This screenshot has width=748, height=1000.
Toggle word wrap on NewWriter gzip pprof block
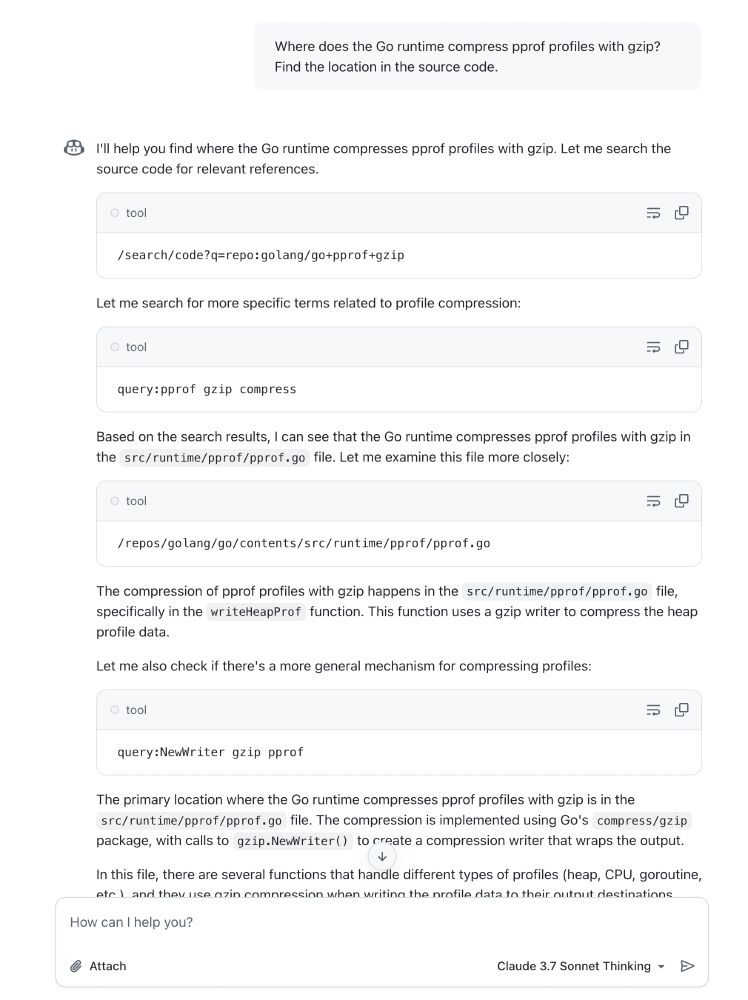653,710
